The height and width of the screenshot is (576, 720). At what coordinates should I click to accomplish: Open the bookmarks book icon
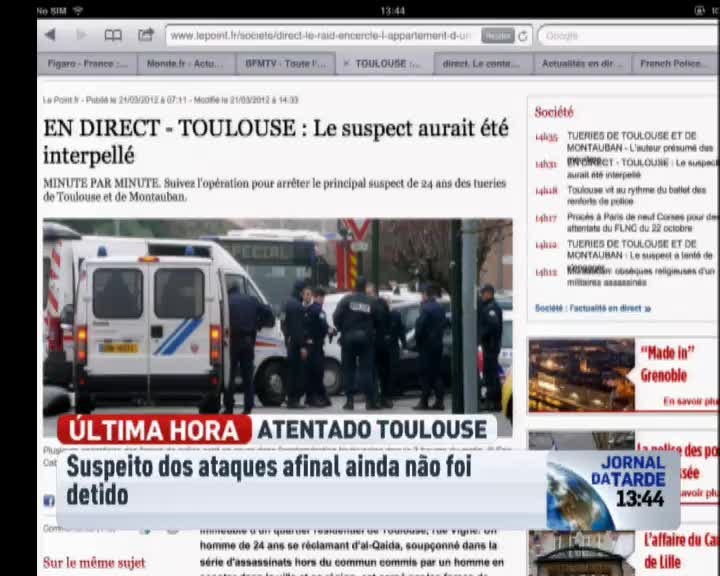coord(113,35)
